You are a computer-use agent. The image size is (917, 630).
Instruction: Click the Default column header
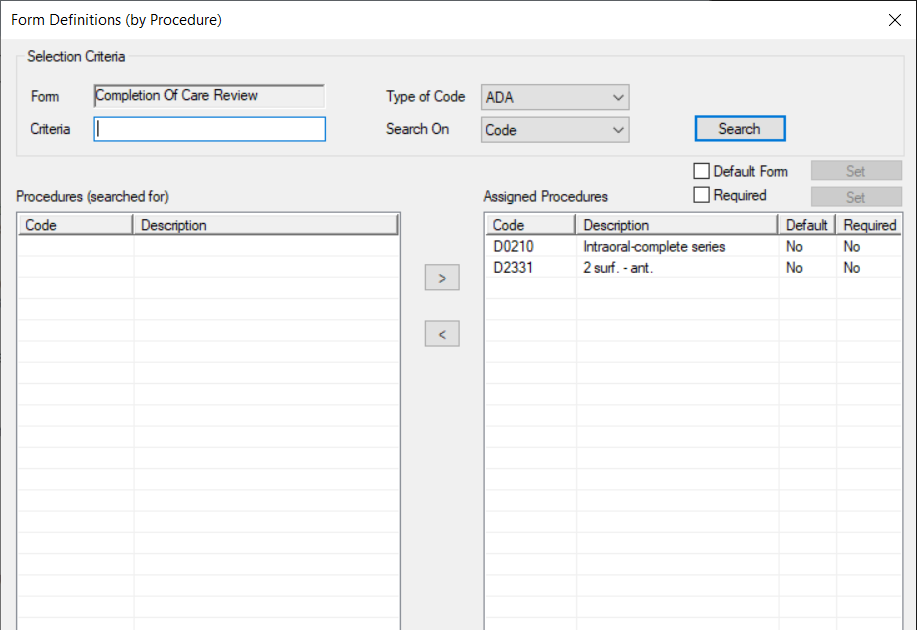coord(806,224)
